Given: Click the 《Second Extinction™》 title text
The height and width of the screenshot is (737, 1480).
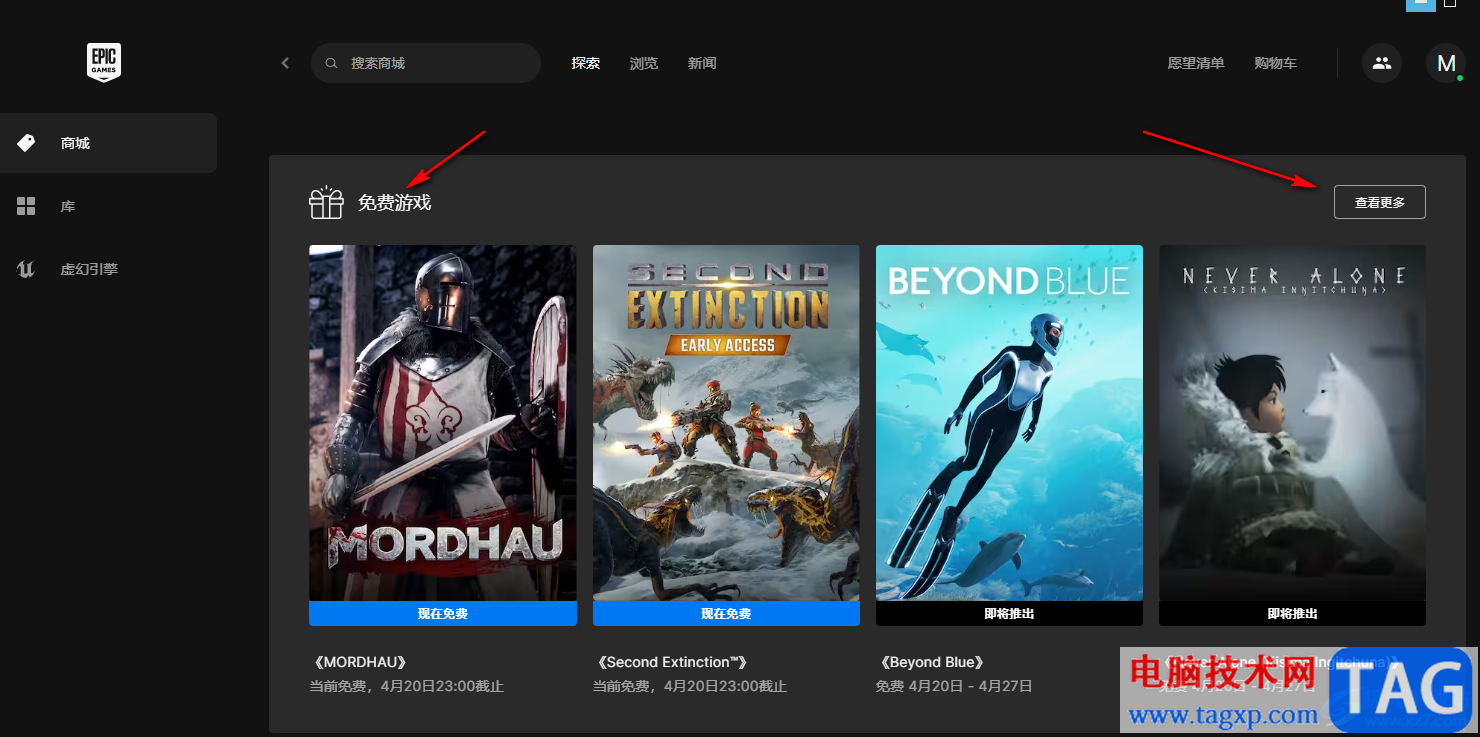Looking at the screenshot, I should click(671, 662).
